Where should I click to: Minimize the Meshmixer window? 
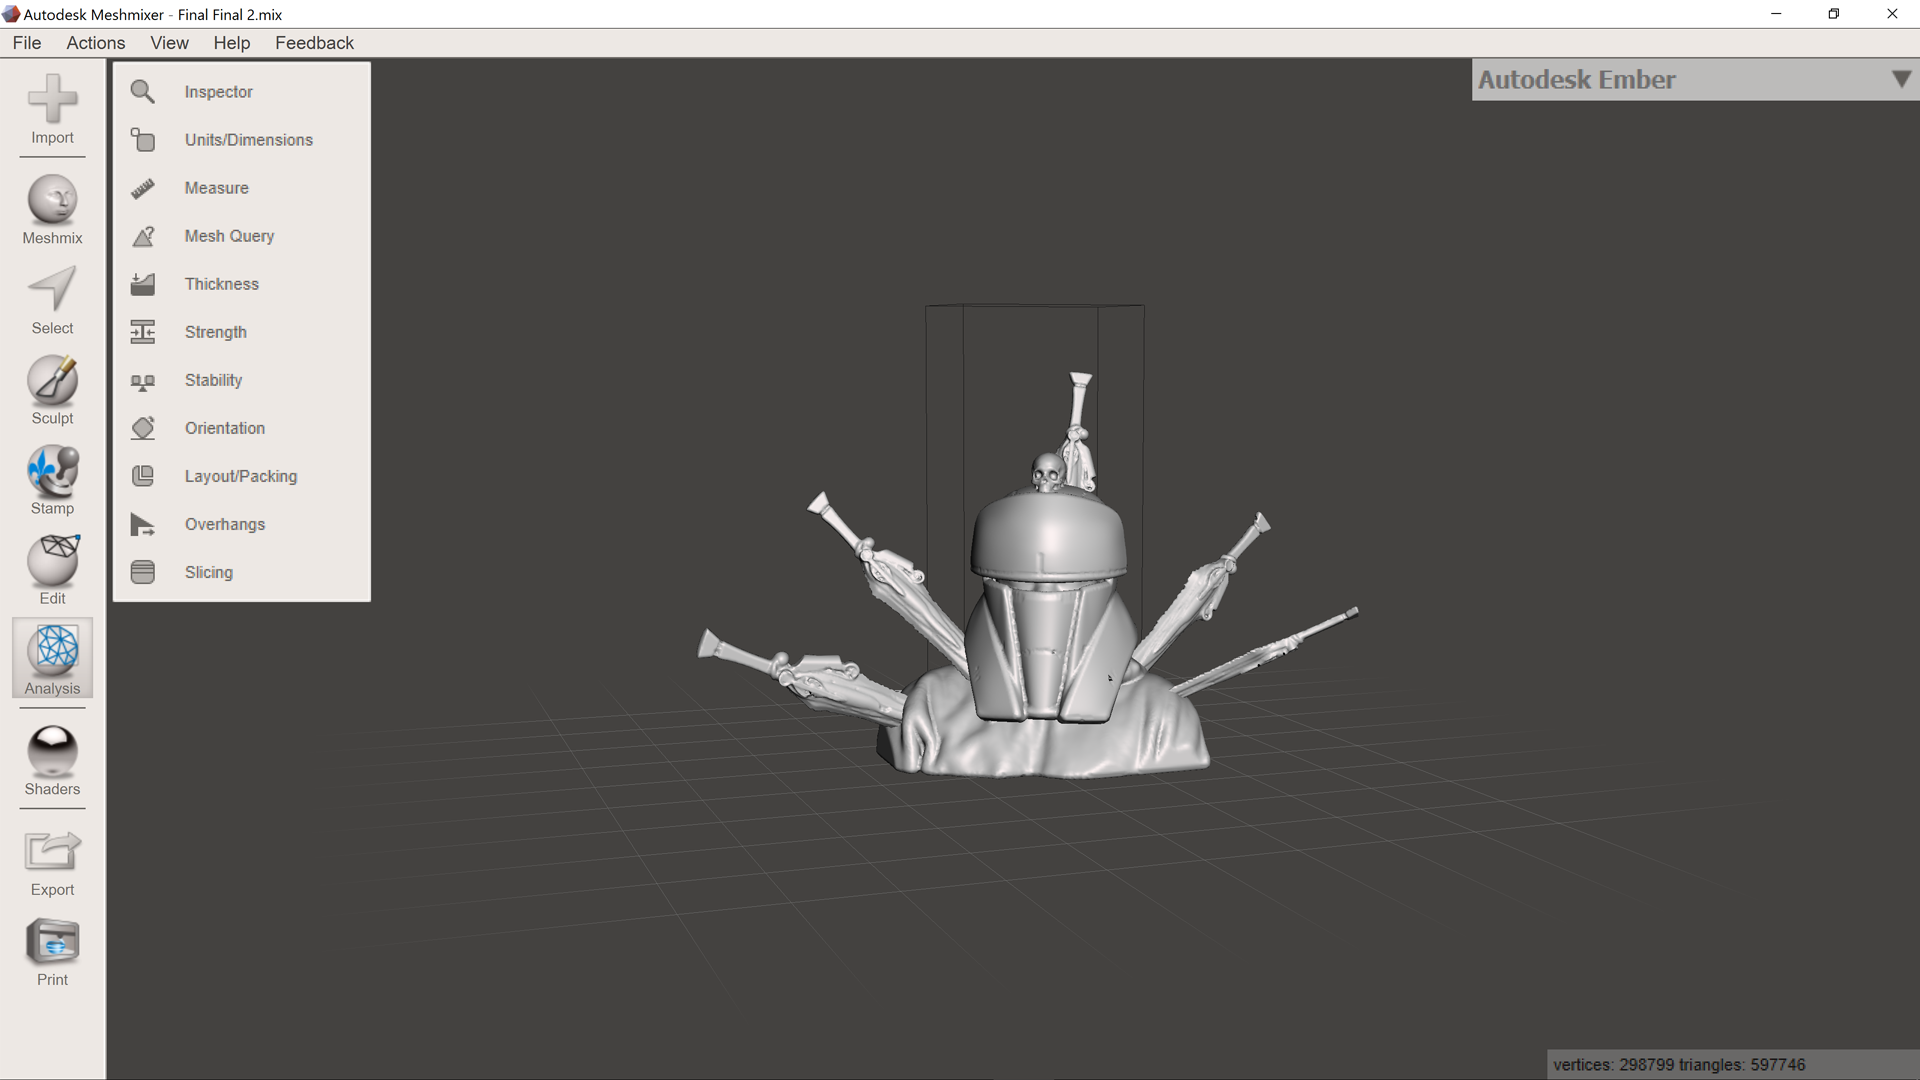click(x=1776, y=14)
